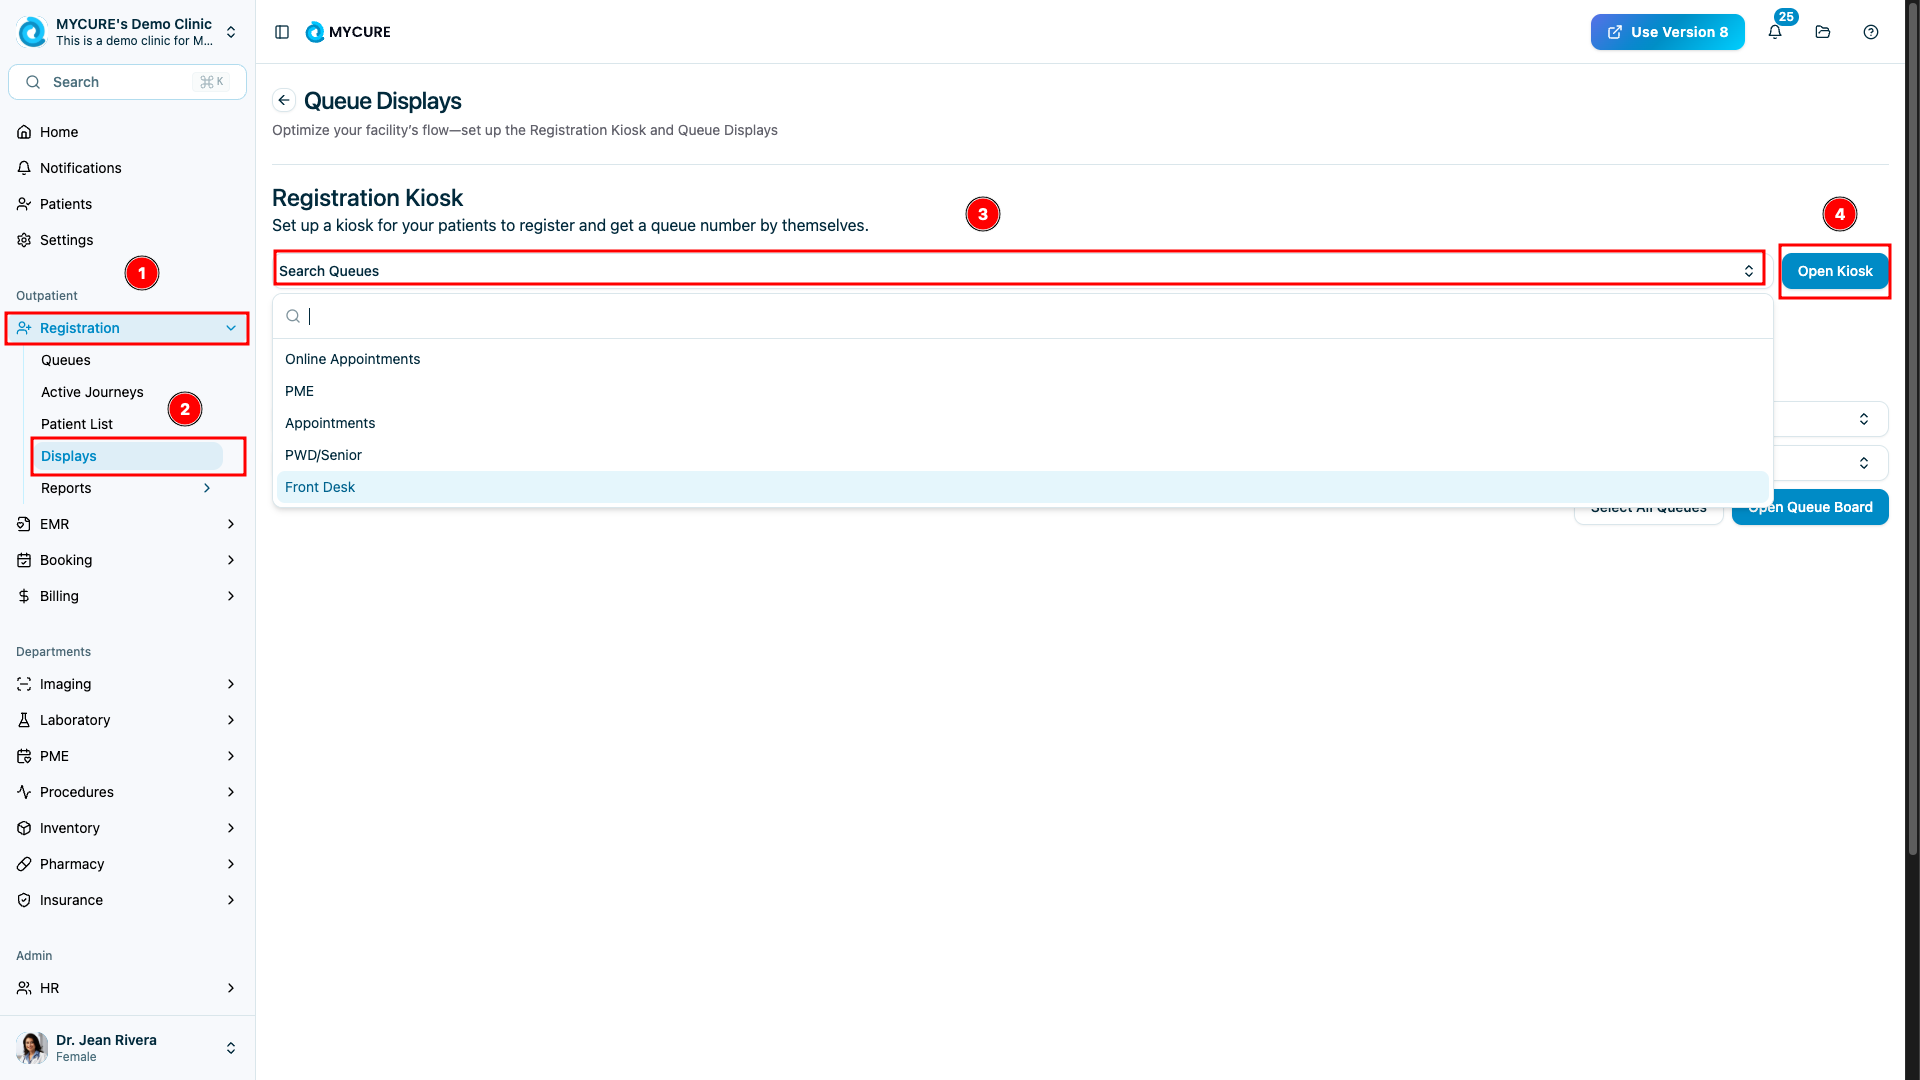The height and width of the screenshot is (1080, 1920).
Task: Select Front Desk queue option
Action: [320, 487]
